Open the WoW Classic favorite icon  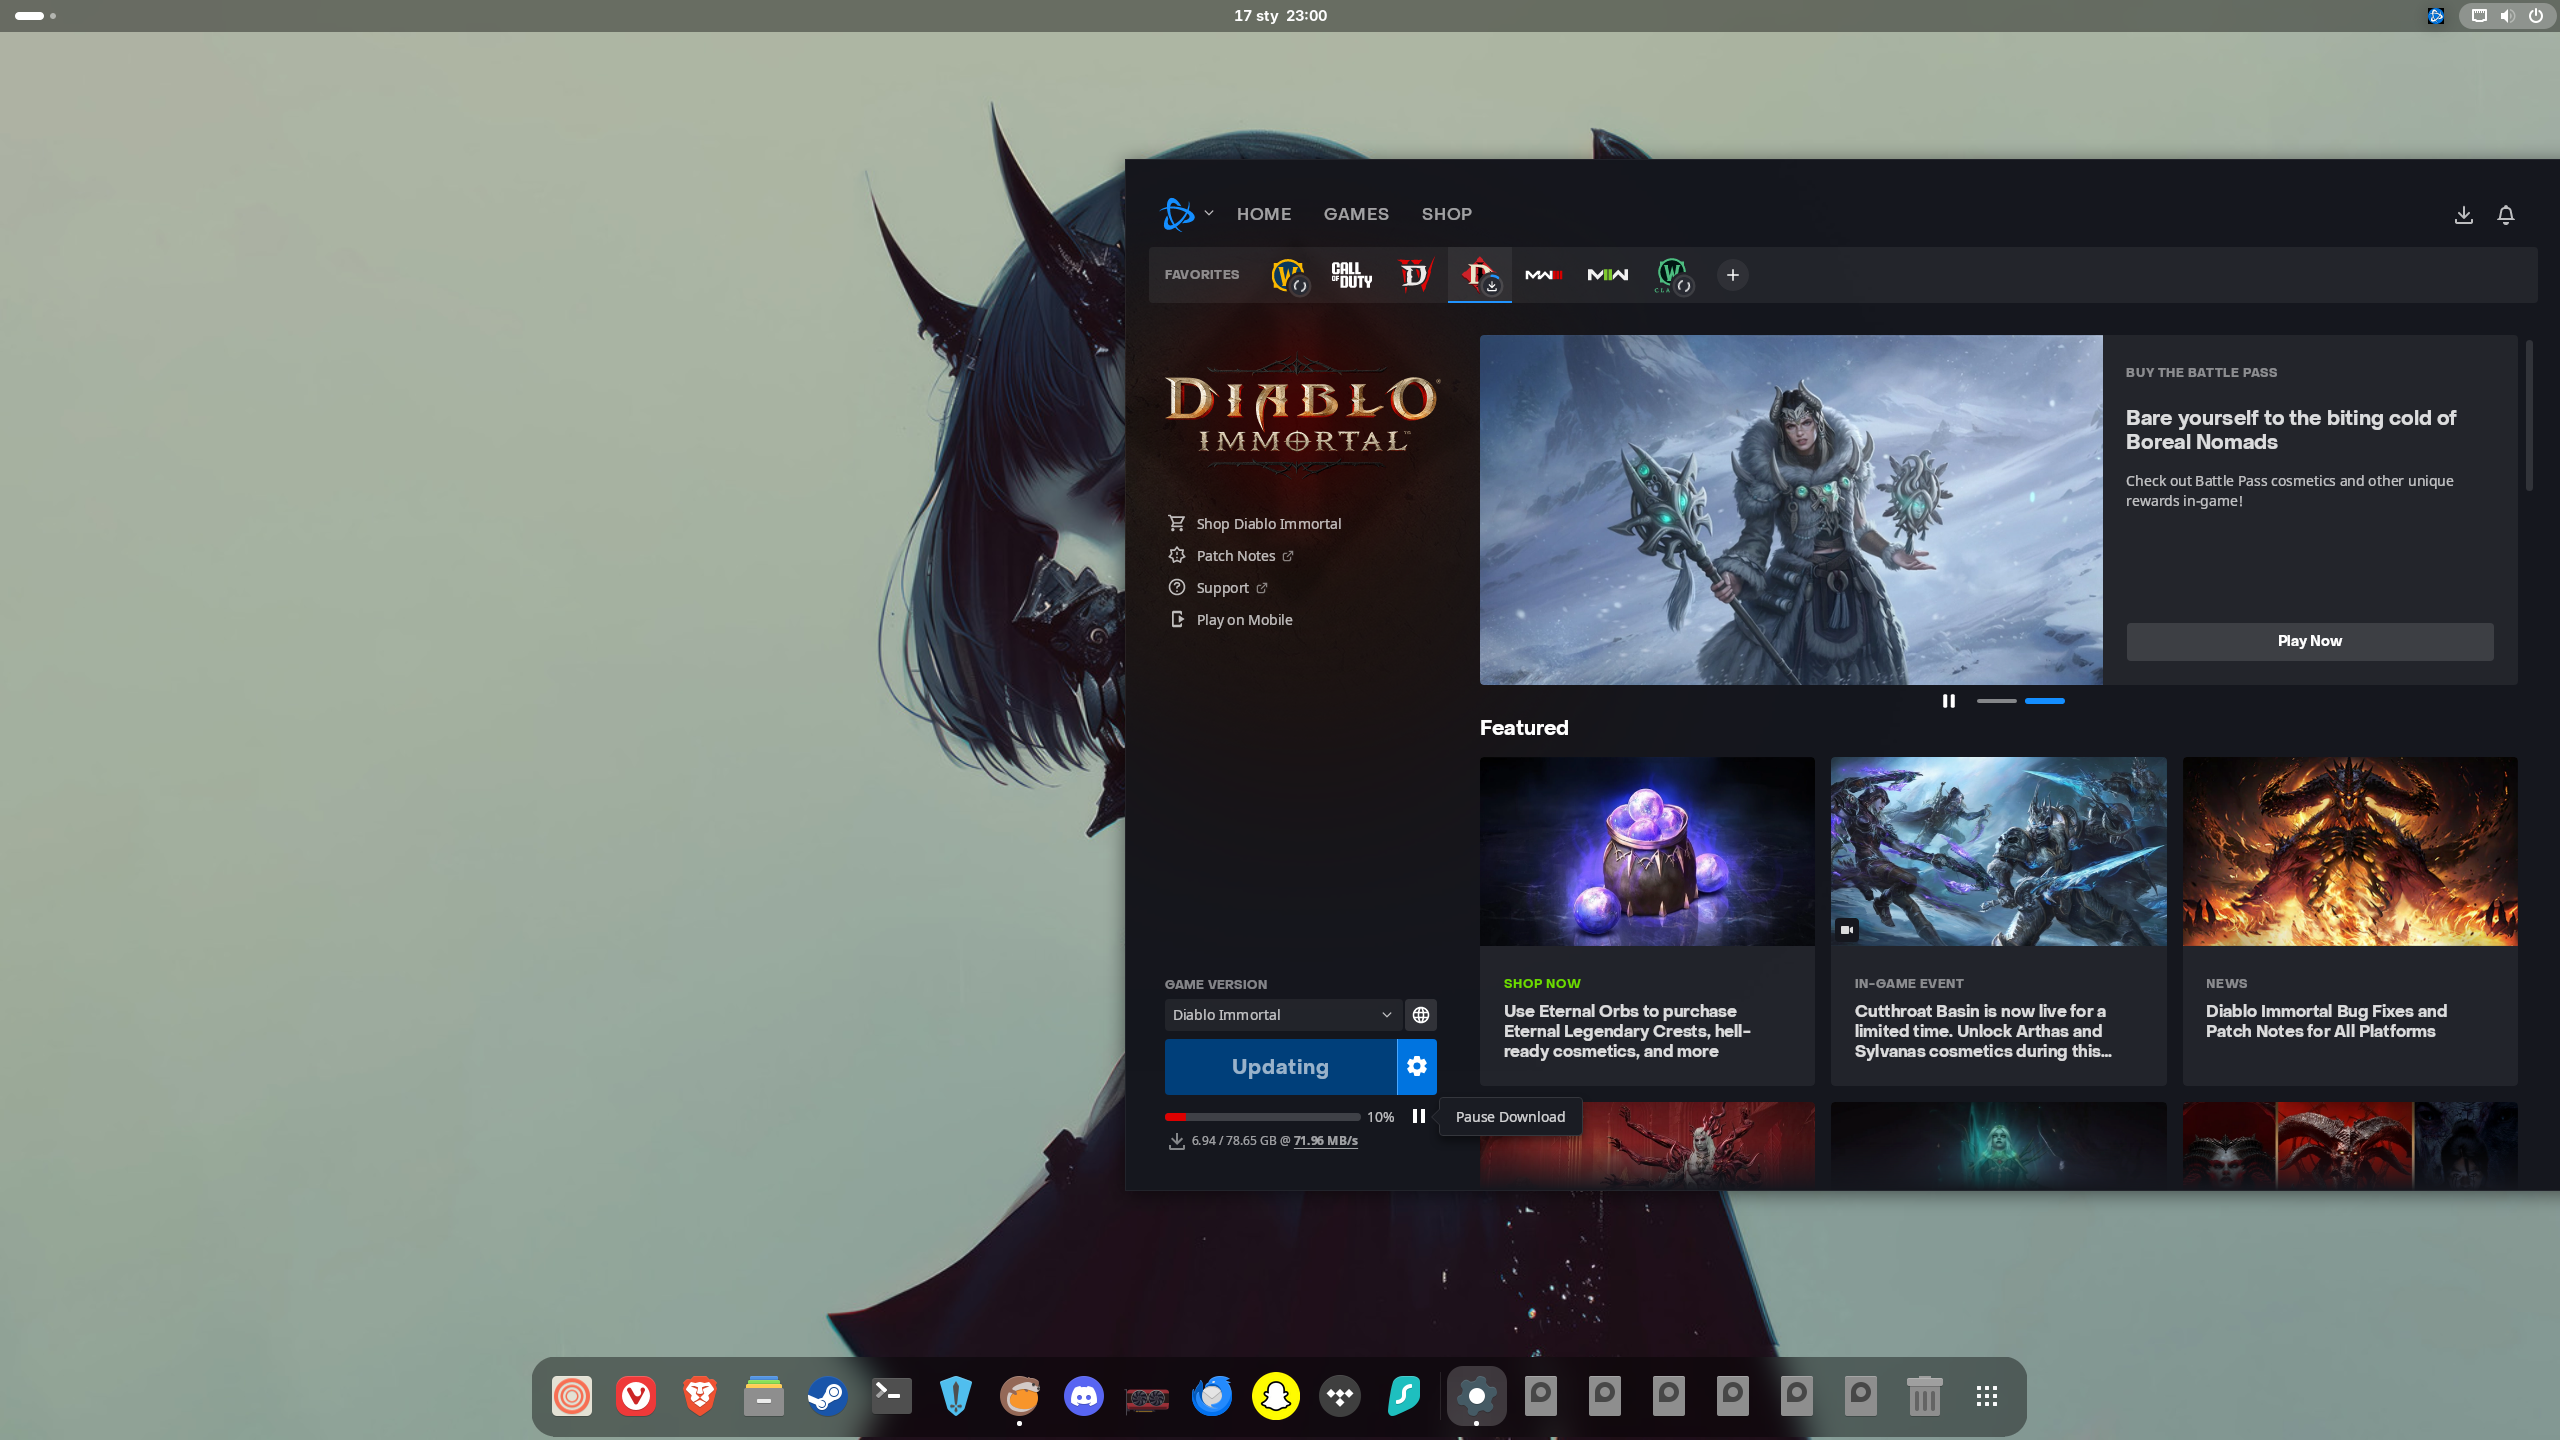(1672, 275)
